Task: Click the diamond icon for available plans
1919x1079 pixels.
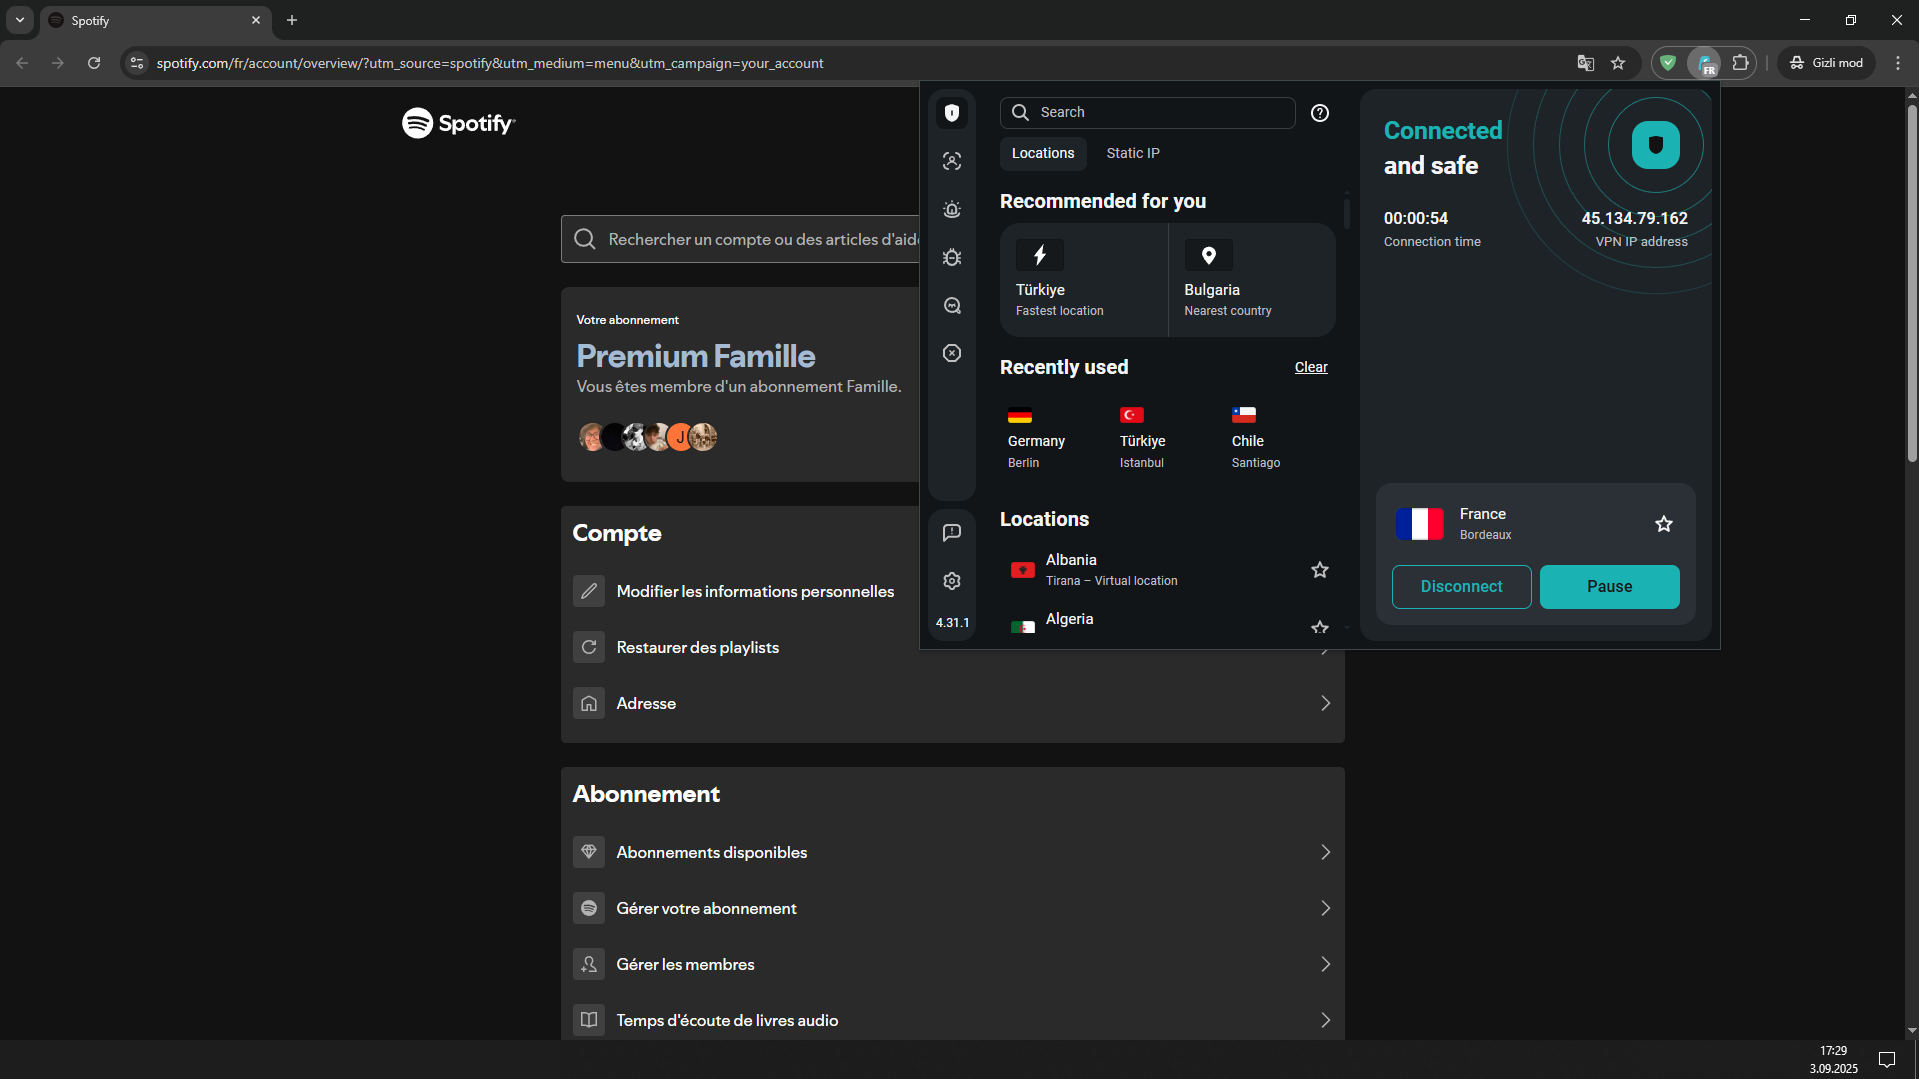Action: click(589, 852)
